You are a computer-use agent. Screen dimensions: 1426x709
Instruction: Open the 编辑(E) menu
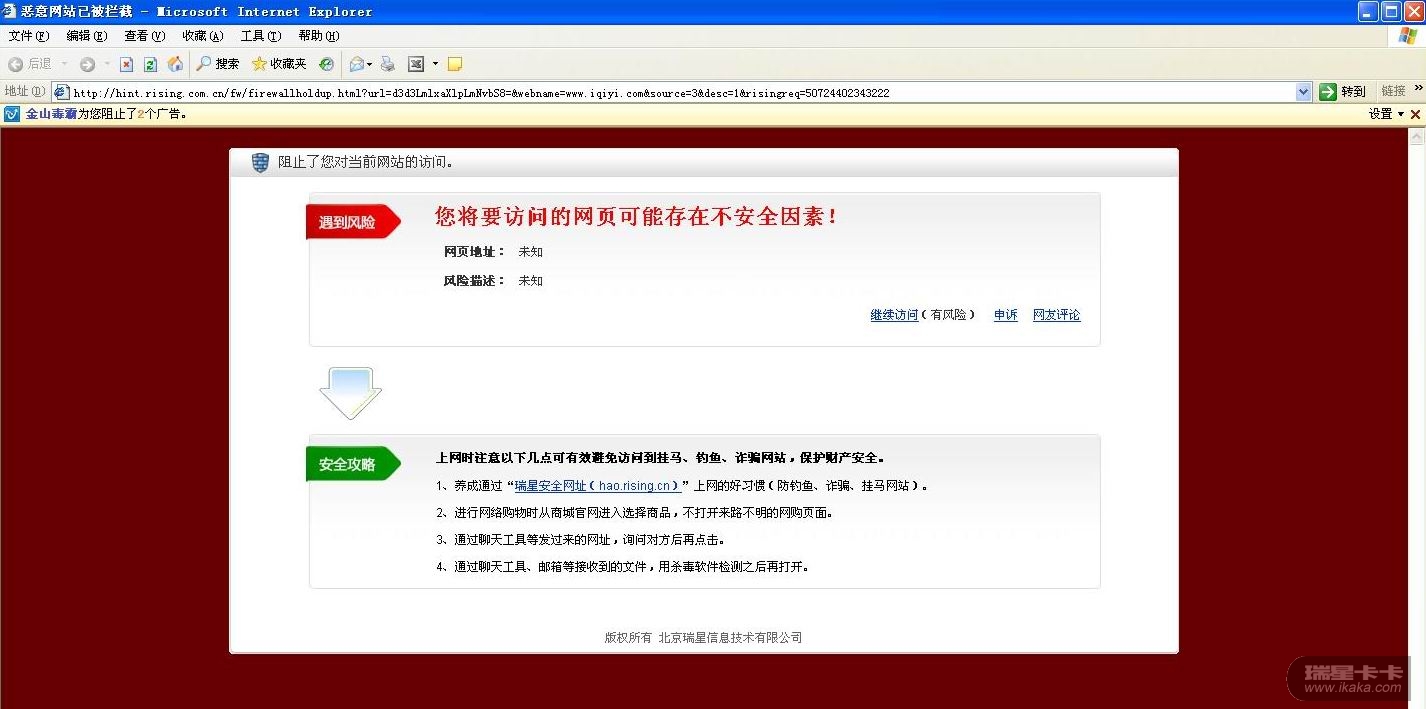pos(86,36)
